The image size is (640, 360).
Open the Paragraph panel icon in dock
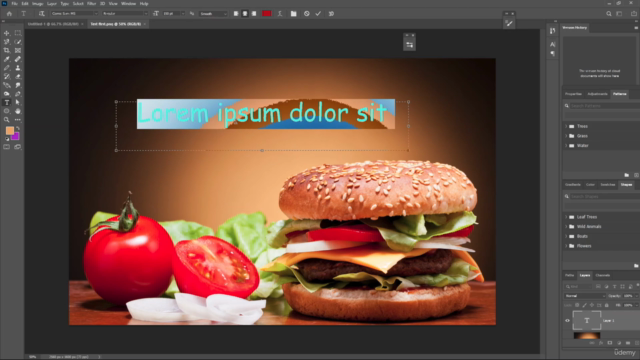tap(552, 53)
